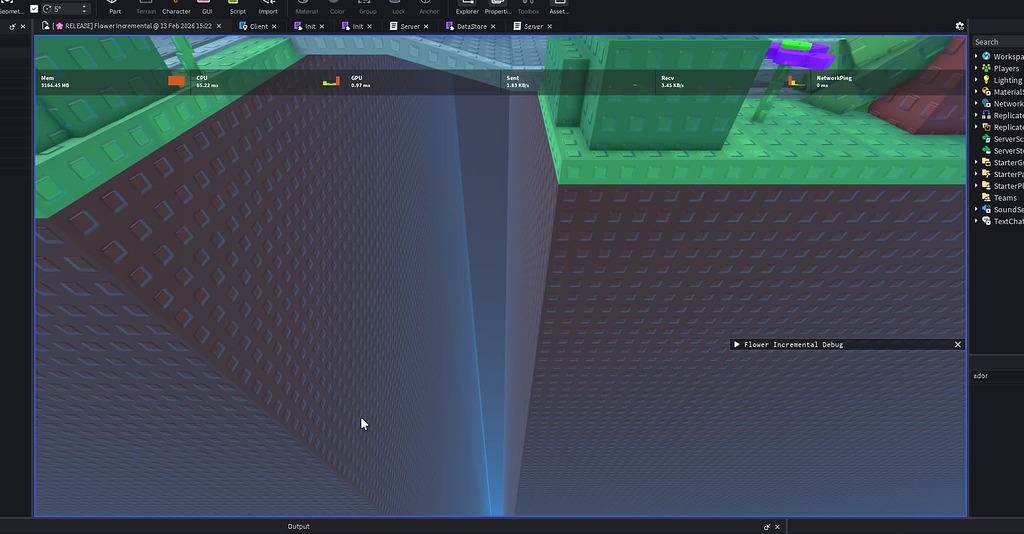Toggle the Properties panel button
The height and width of the screenshot is (534, 1024).
pyautogui.click(x=498, y=7)
